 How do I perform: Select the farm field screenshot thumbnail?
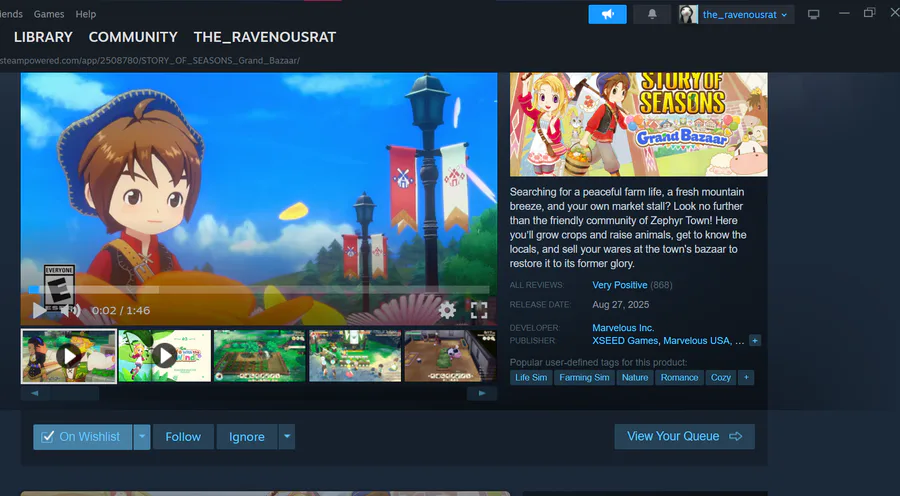[259, 356]
